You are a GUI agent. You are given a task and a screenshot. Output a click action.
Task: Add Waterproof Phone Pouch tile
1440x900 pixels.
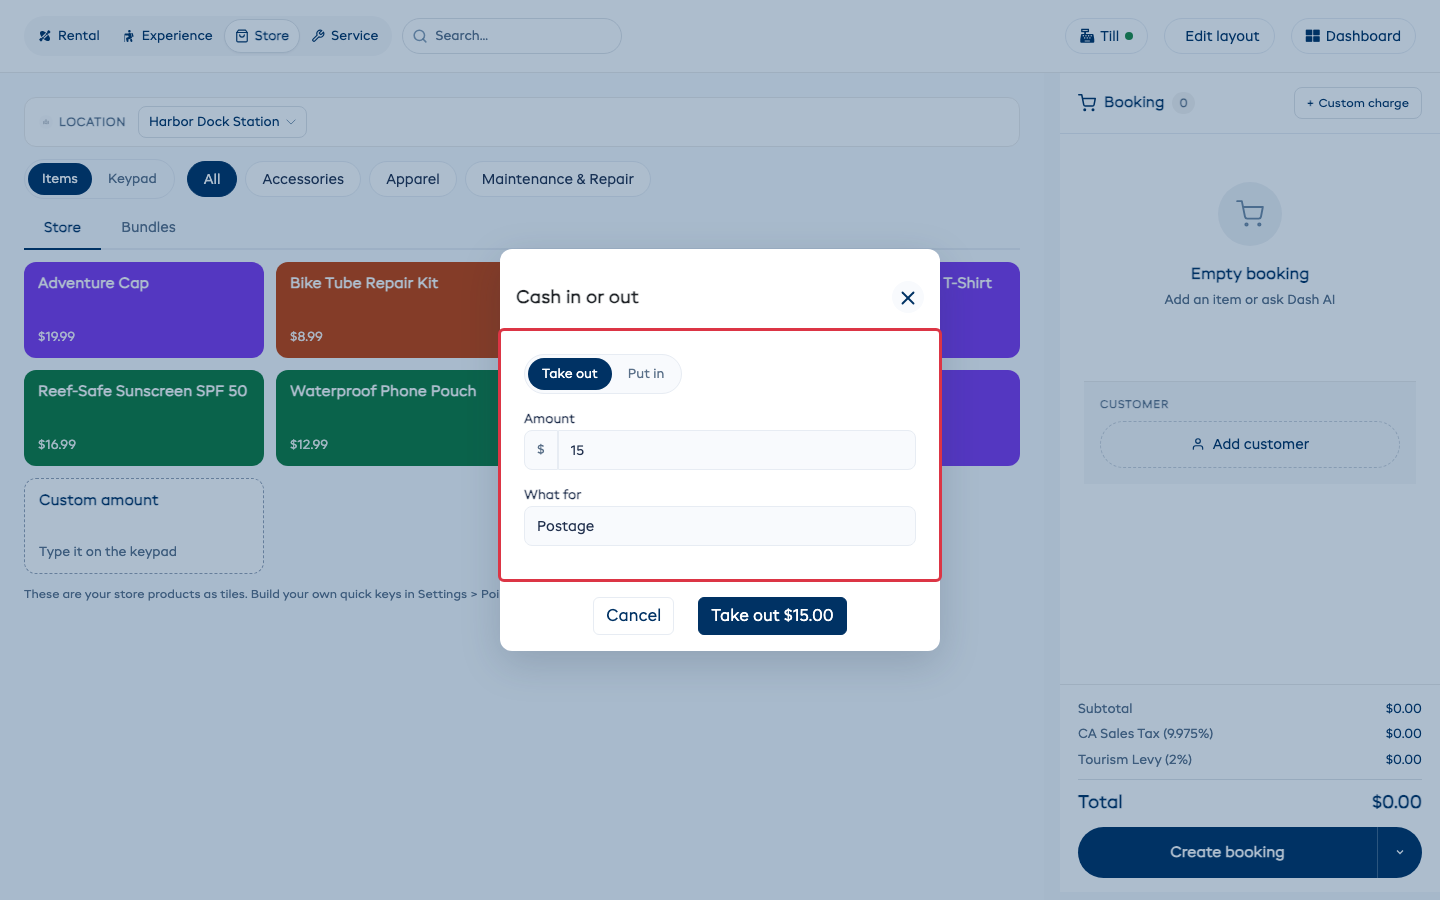tap(388, 418)
